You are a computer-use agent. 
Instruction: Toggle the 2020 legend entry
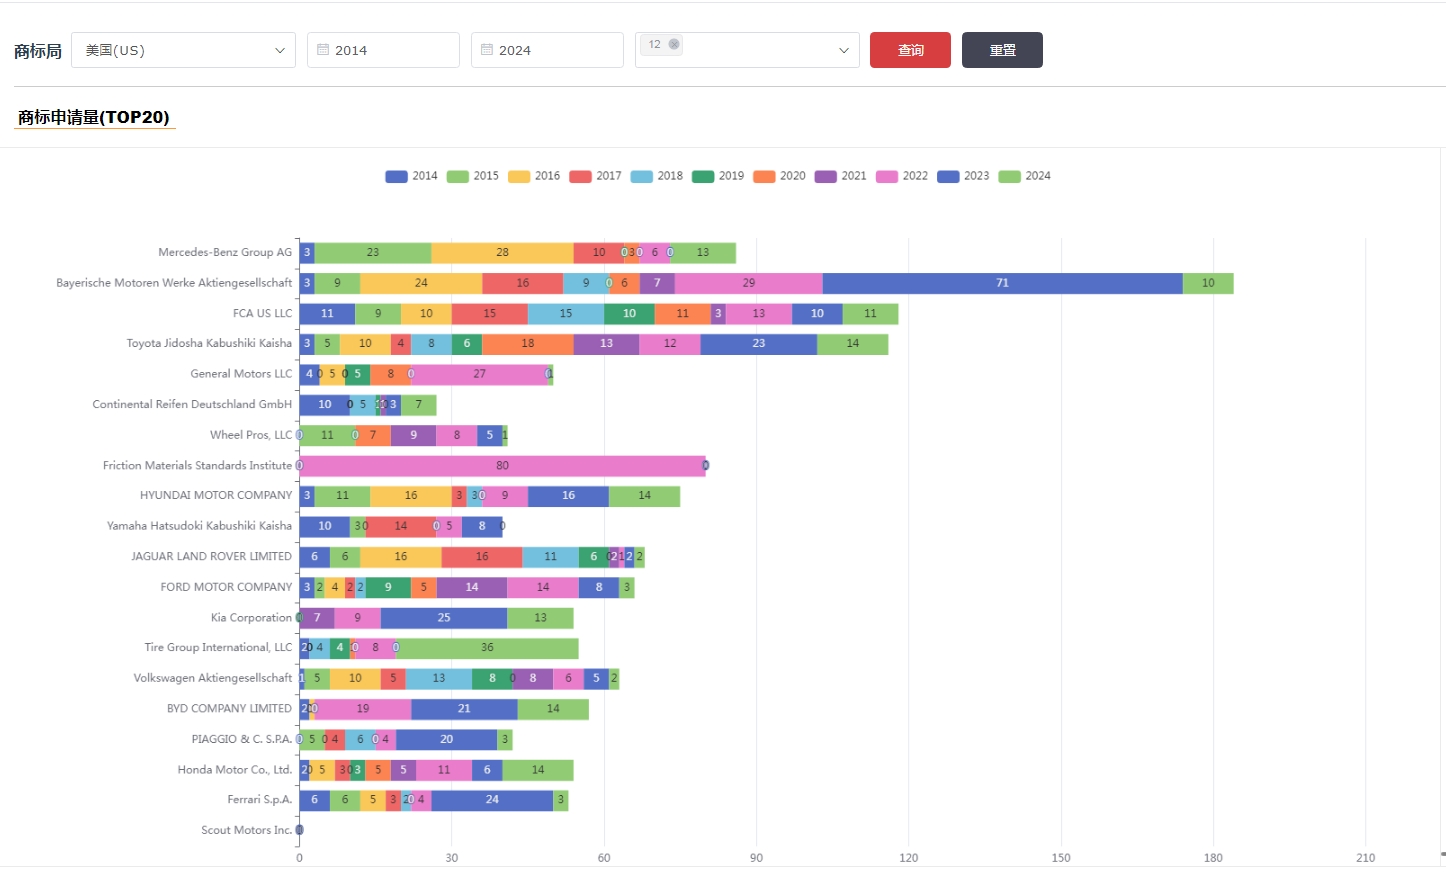click(x=779, y=176)
